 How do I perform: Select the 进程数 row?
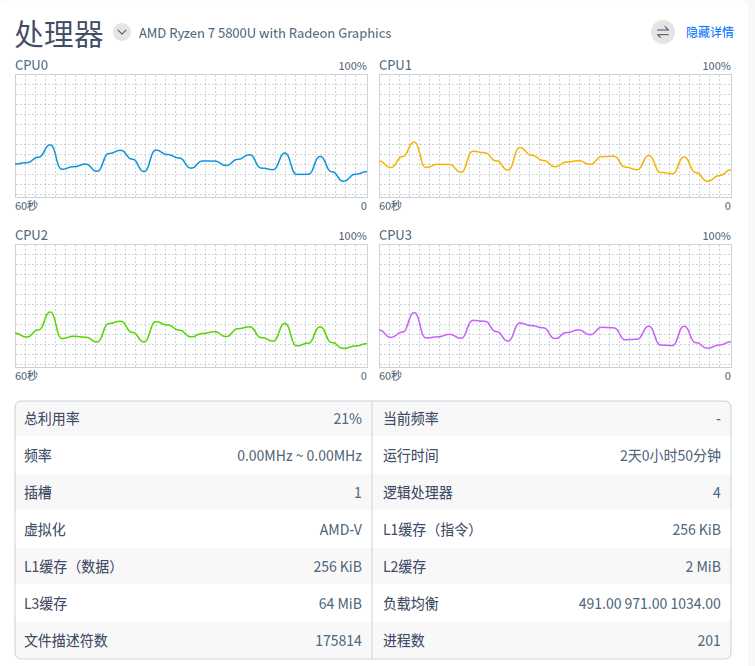(x=552, y=641)
